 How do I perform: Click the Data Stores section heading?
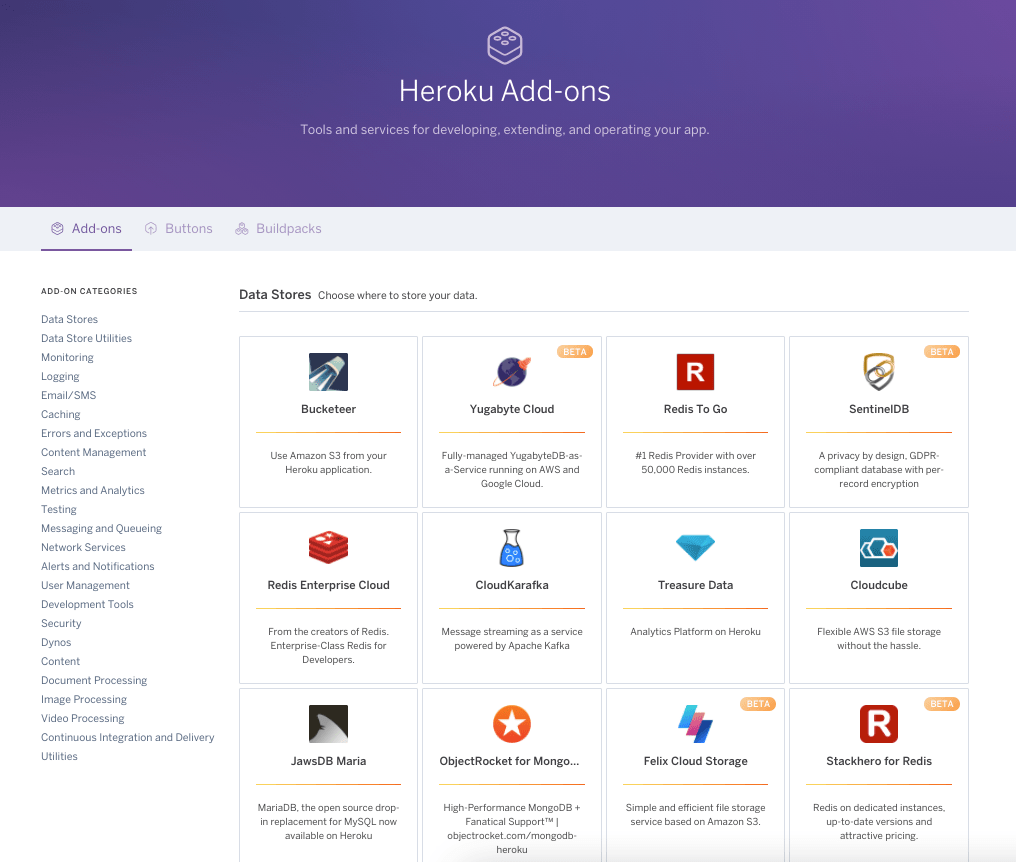(x=275, y=295)
